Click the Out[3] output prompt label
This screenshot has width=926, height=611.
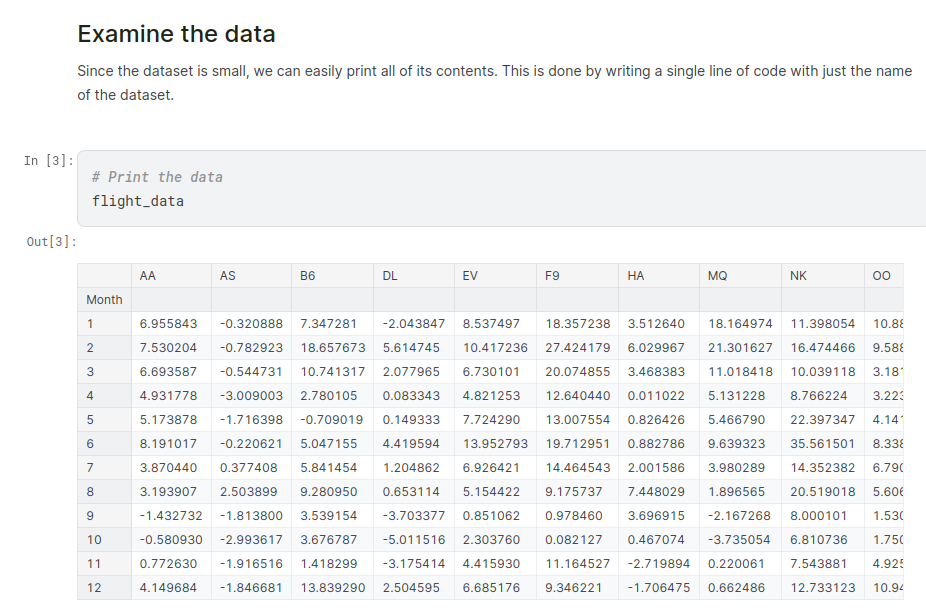point(52,242)
